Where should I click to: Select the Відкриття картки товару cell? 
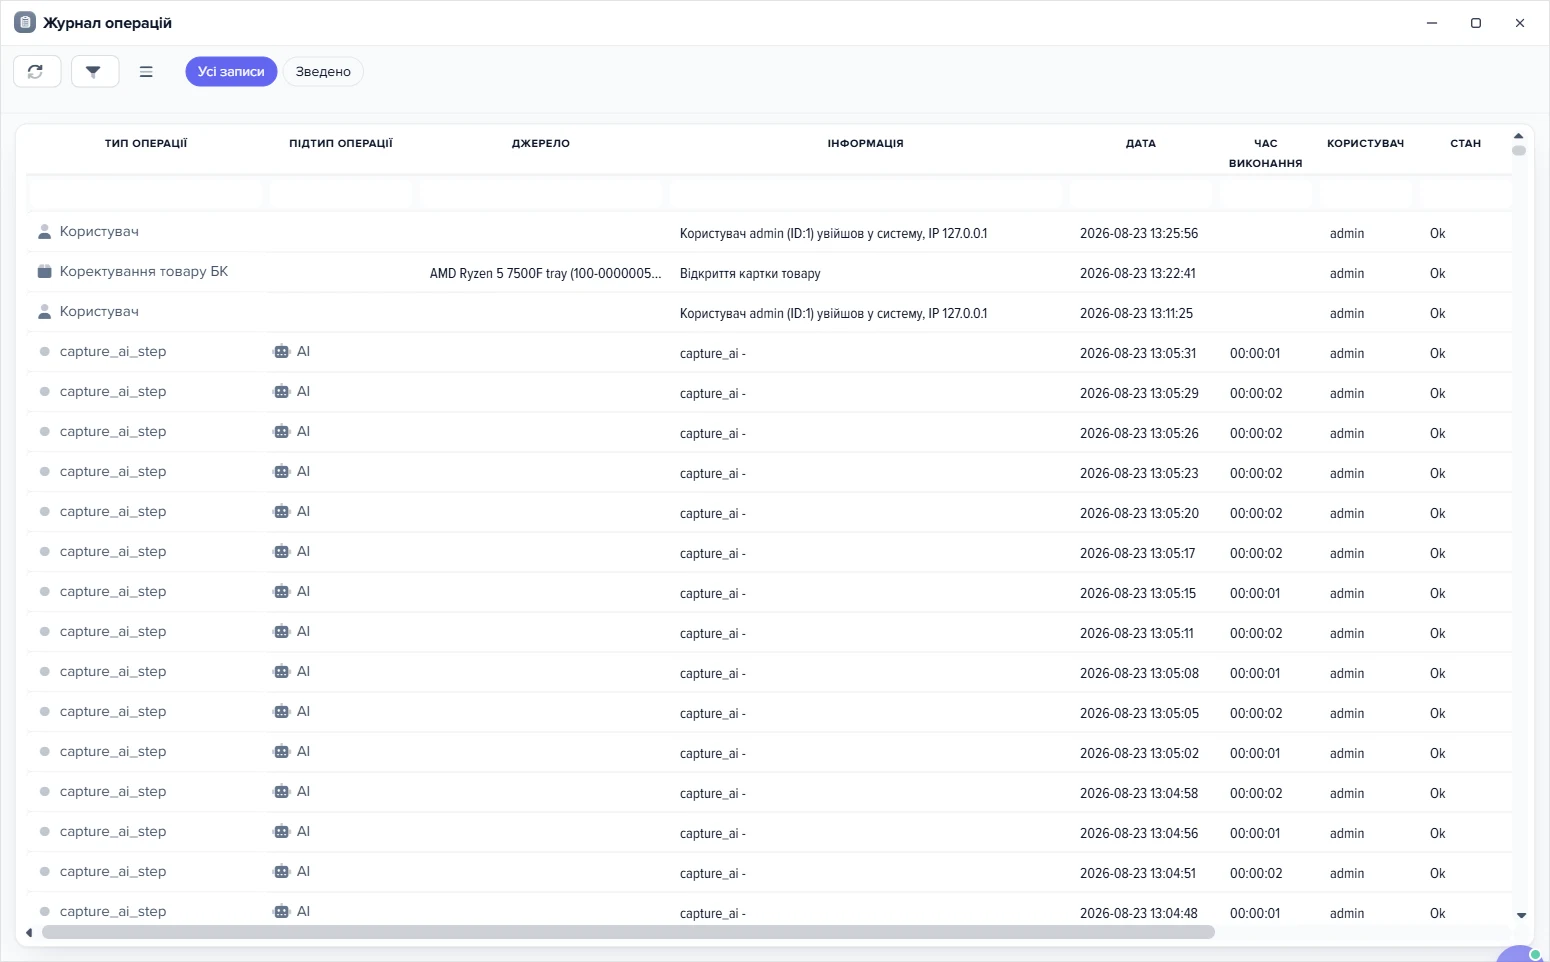point(750,273)
